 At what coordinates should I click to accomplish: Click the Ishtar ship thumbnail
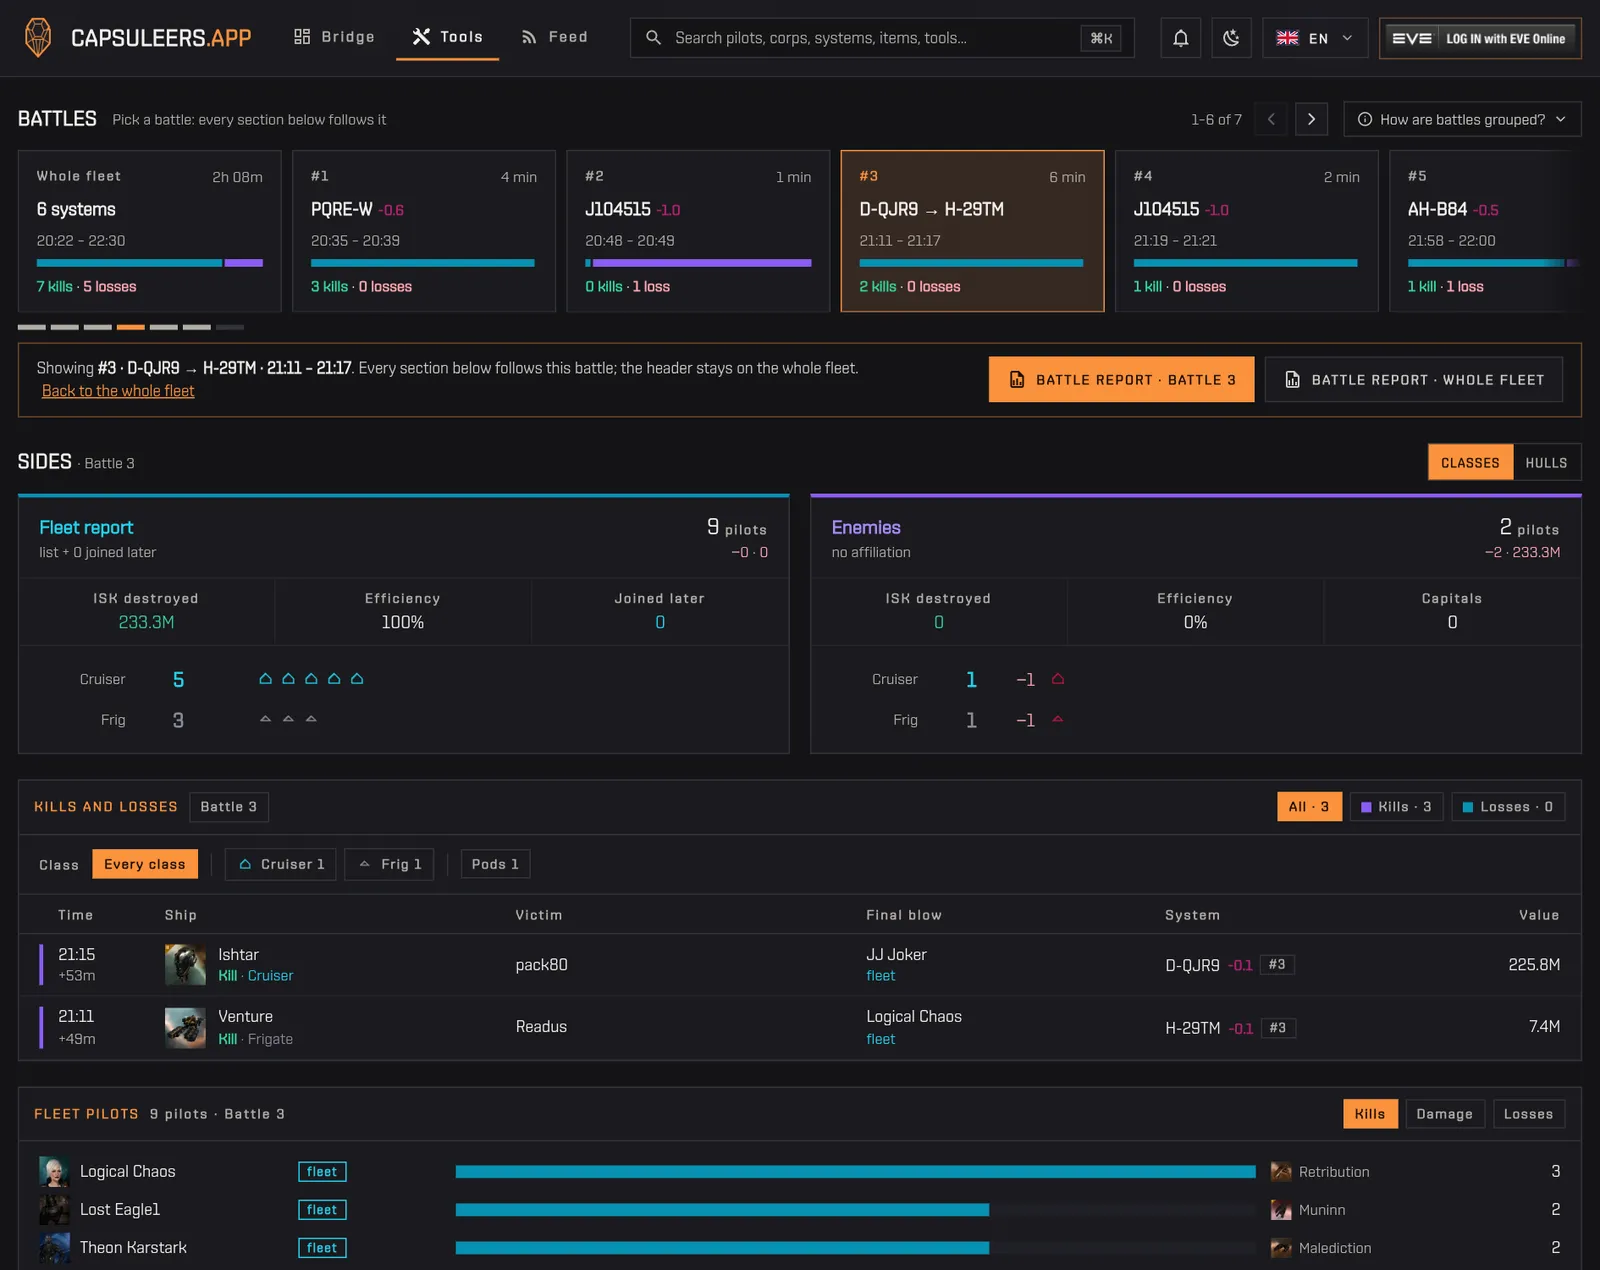(x=185, y=965)
